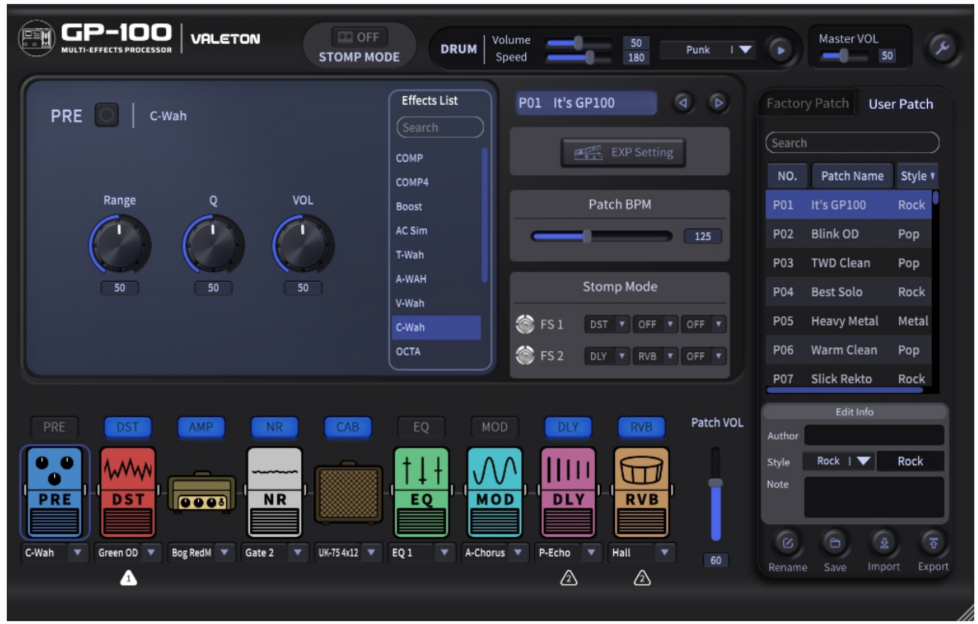The height and width of the screenshot is (624, 978).
Task: Open the Bog RedM amp dropdown
Action: 201,553
